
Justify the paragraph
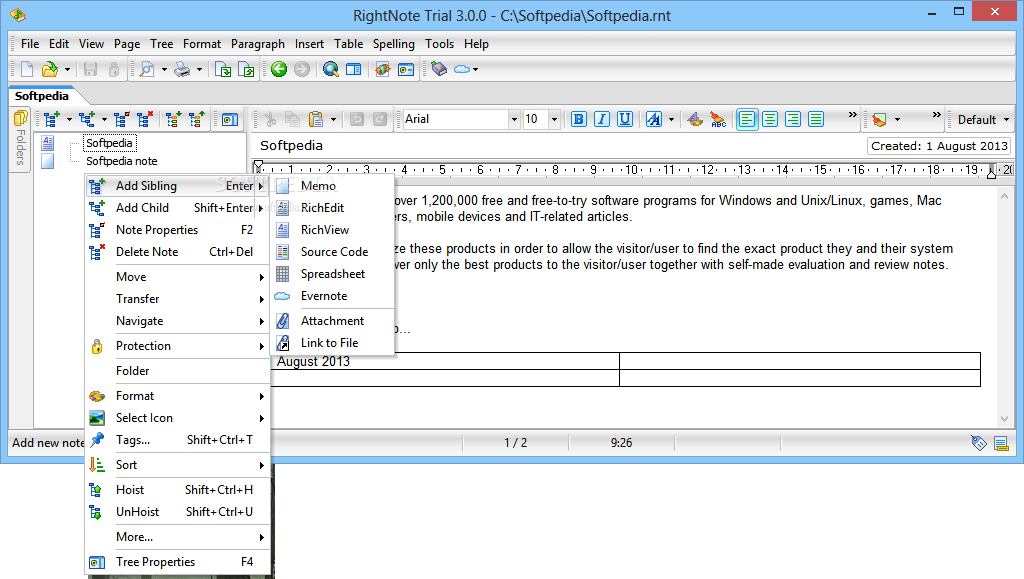tap(816, 119)
